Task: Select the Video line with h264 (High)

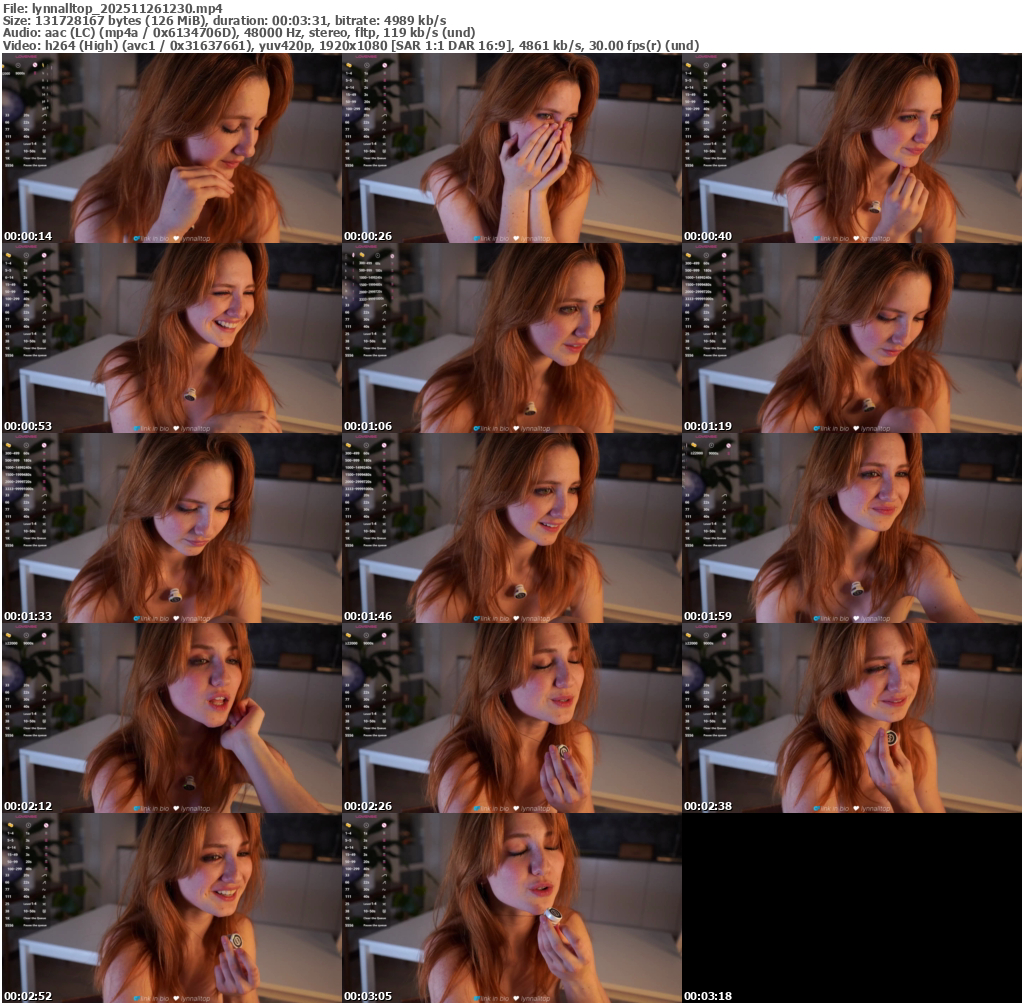Action: point(351,46)
